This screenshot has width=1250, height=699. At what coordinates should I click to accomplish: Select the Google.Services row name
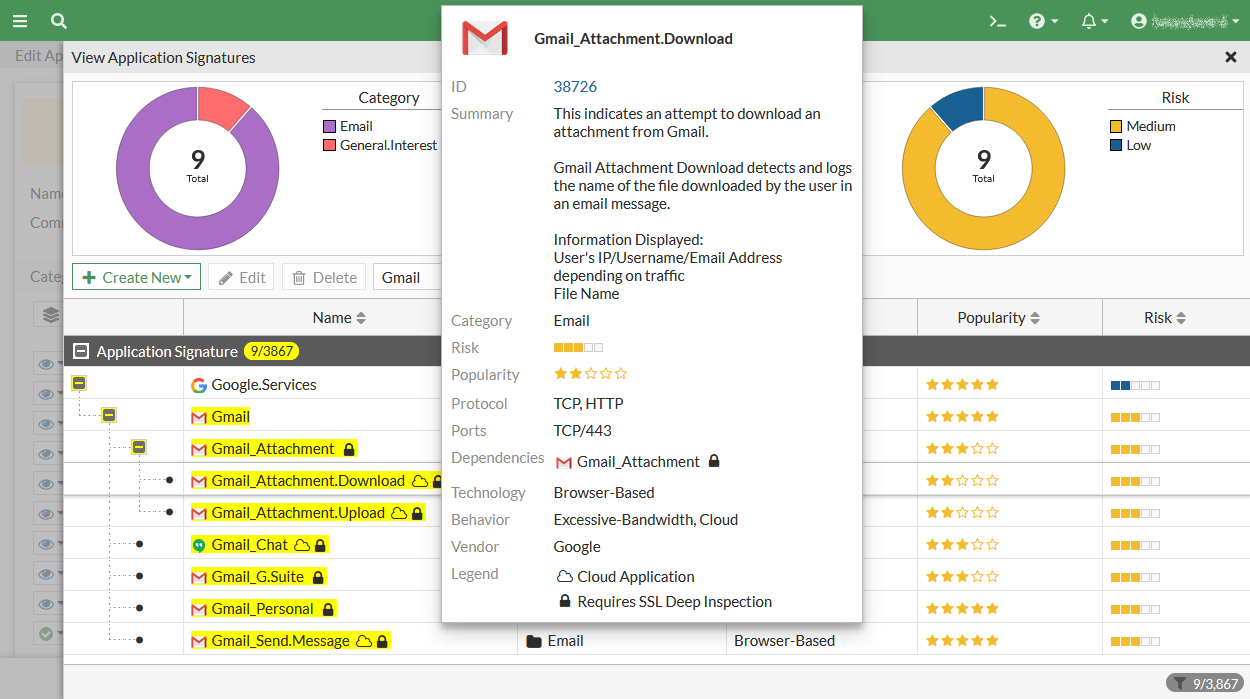264,385
